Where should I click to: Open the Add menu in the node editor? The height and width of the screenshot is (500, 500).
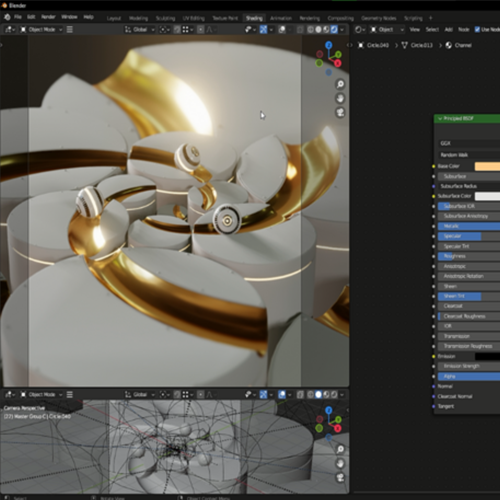tap(449, 30)
